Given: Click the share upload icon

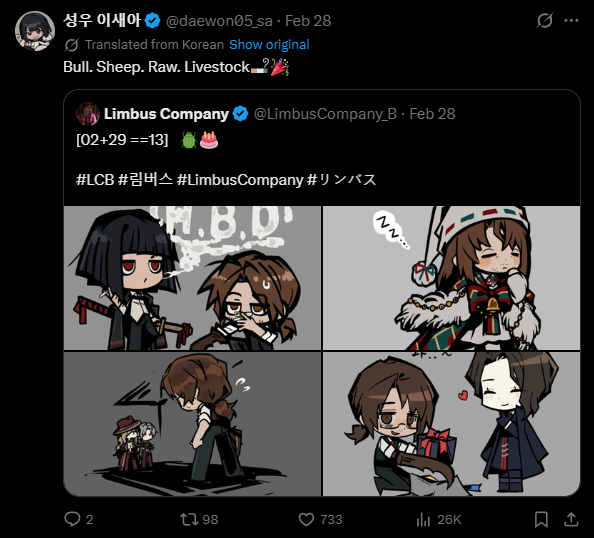Looking at the screenshot, I should point(571,519).
